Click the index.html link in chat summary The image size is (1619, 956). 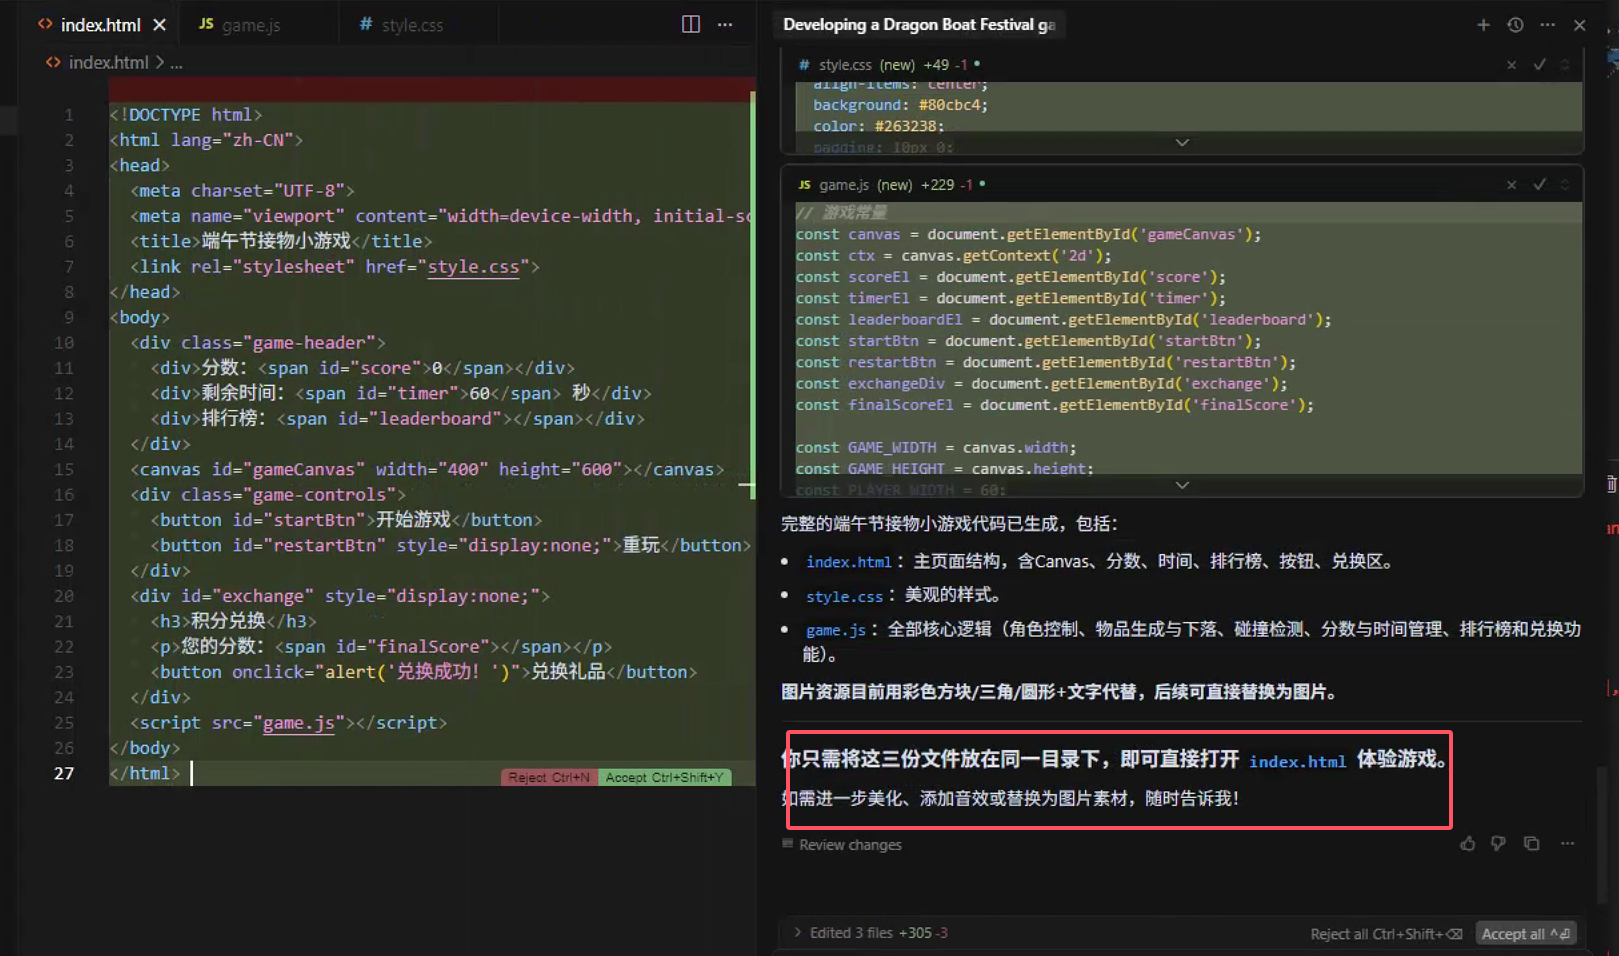pos(848,562)
